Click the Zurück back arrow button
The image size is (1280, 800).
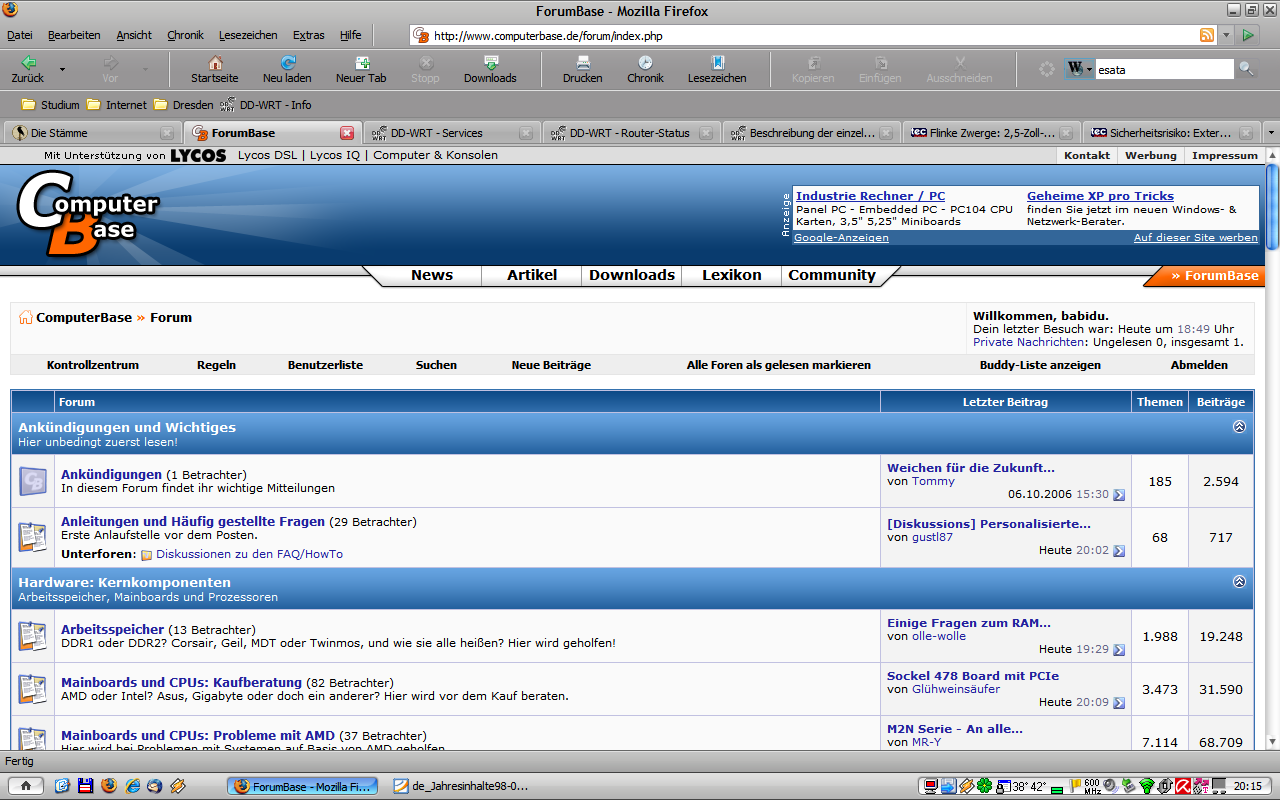pos(28,68)
